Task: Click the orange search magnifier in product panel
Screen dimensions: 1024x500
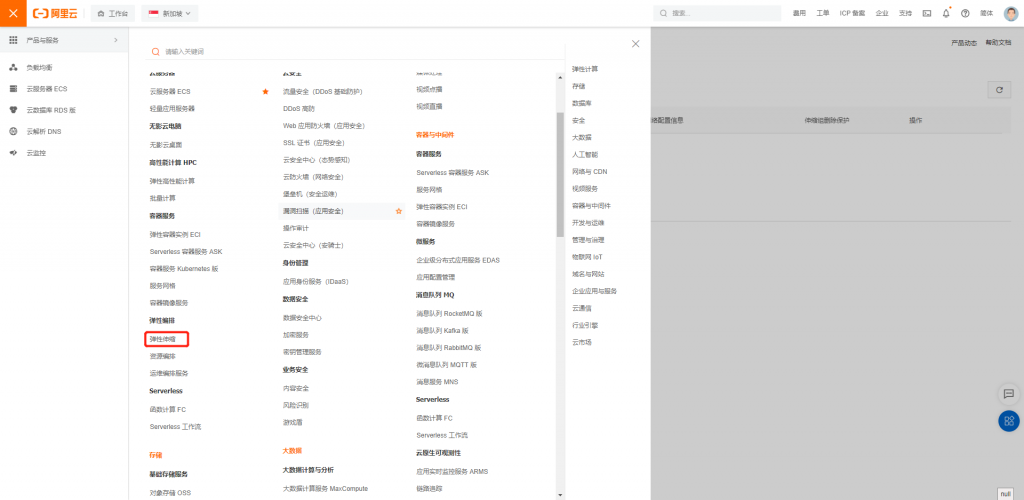Action: (x=155, y=52)
